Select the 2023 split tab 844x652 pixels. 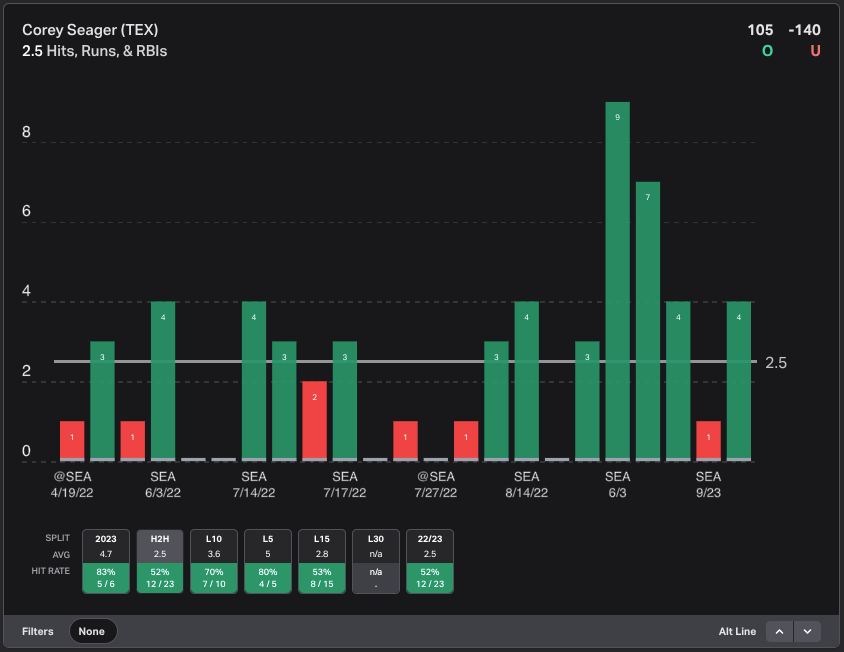pos(106,561)
